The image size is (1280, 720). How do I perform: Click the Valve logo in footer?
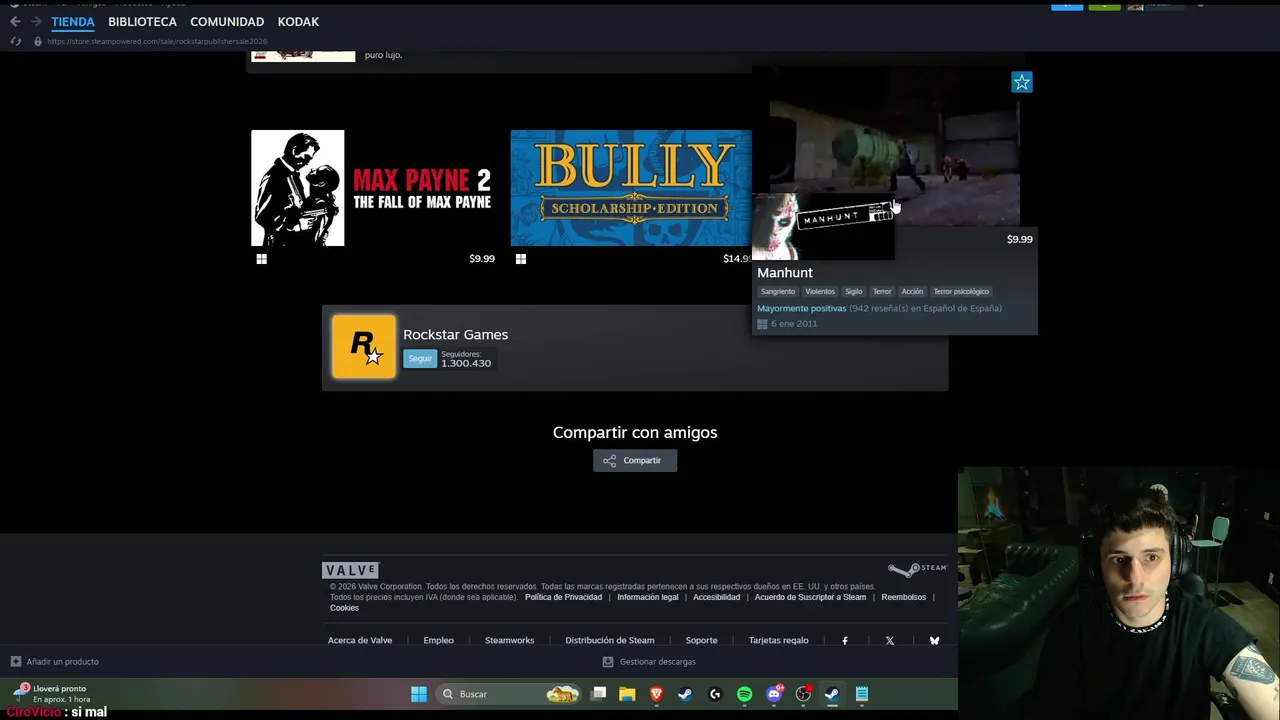tap(350, 570)
